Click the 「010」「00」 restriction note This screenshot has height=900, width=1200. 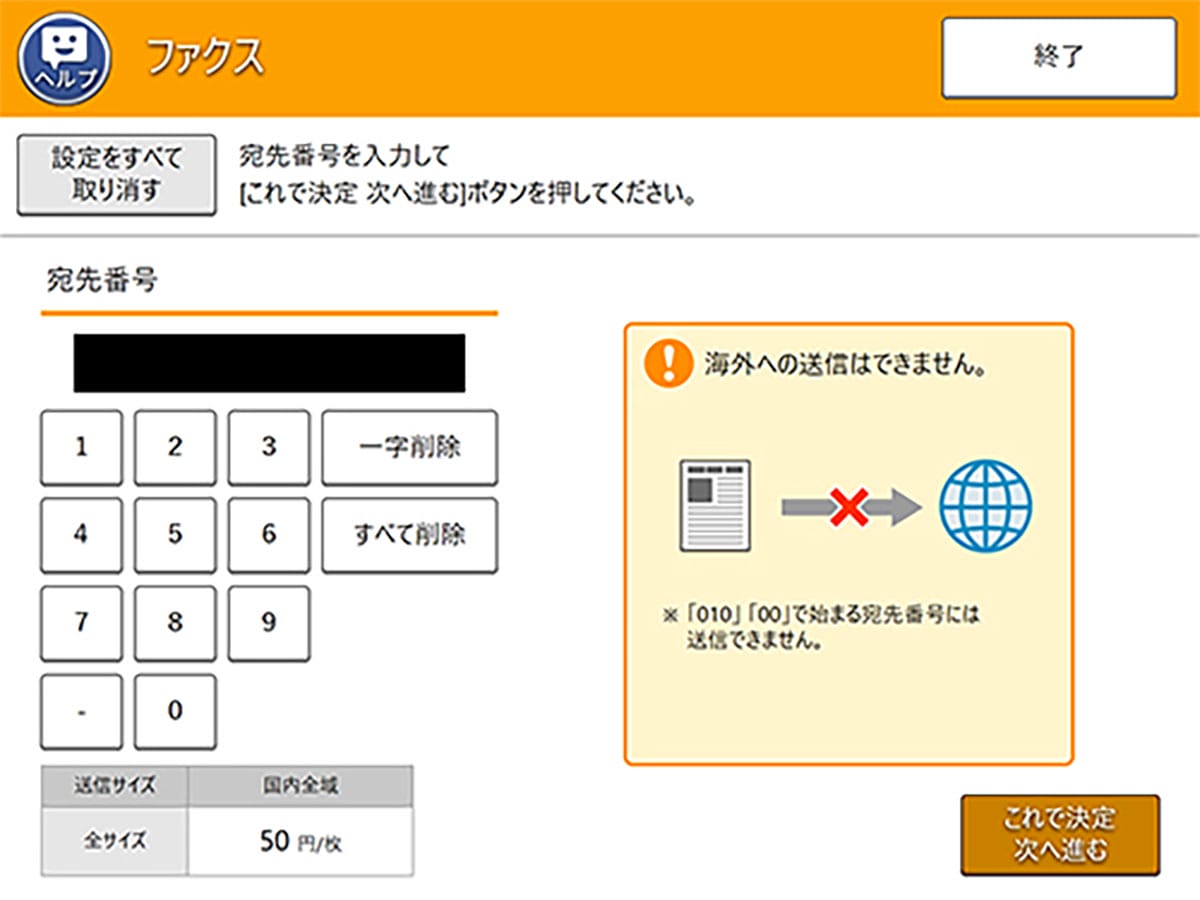(822, 628)
